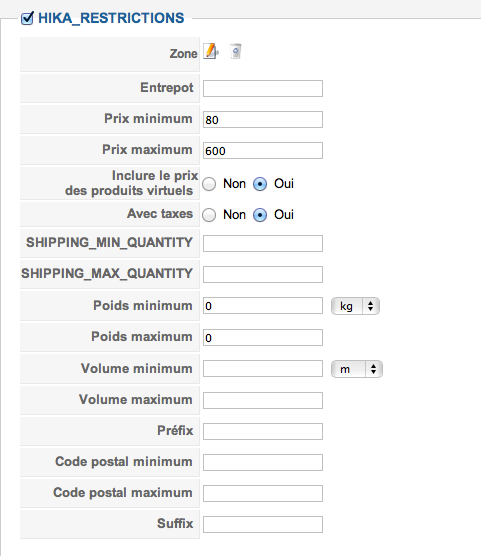Select Oui for Avec taxes
Viewport: 481px width, 556px height.
coord(260,215)
